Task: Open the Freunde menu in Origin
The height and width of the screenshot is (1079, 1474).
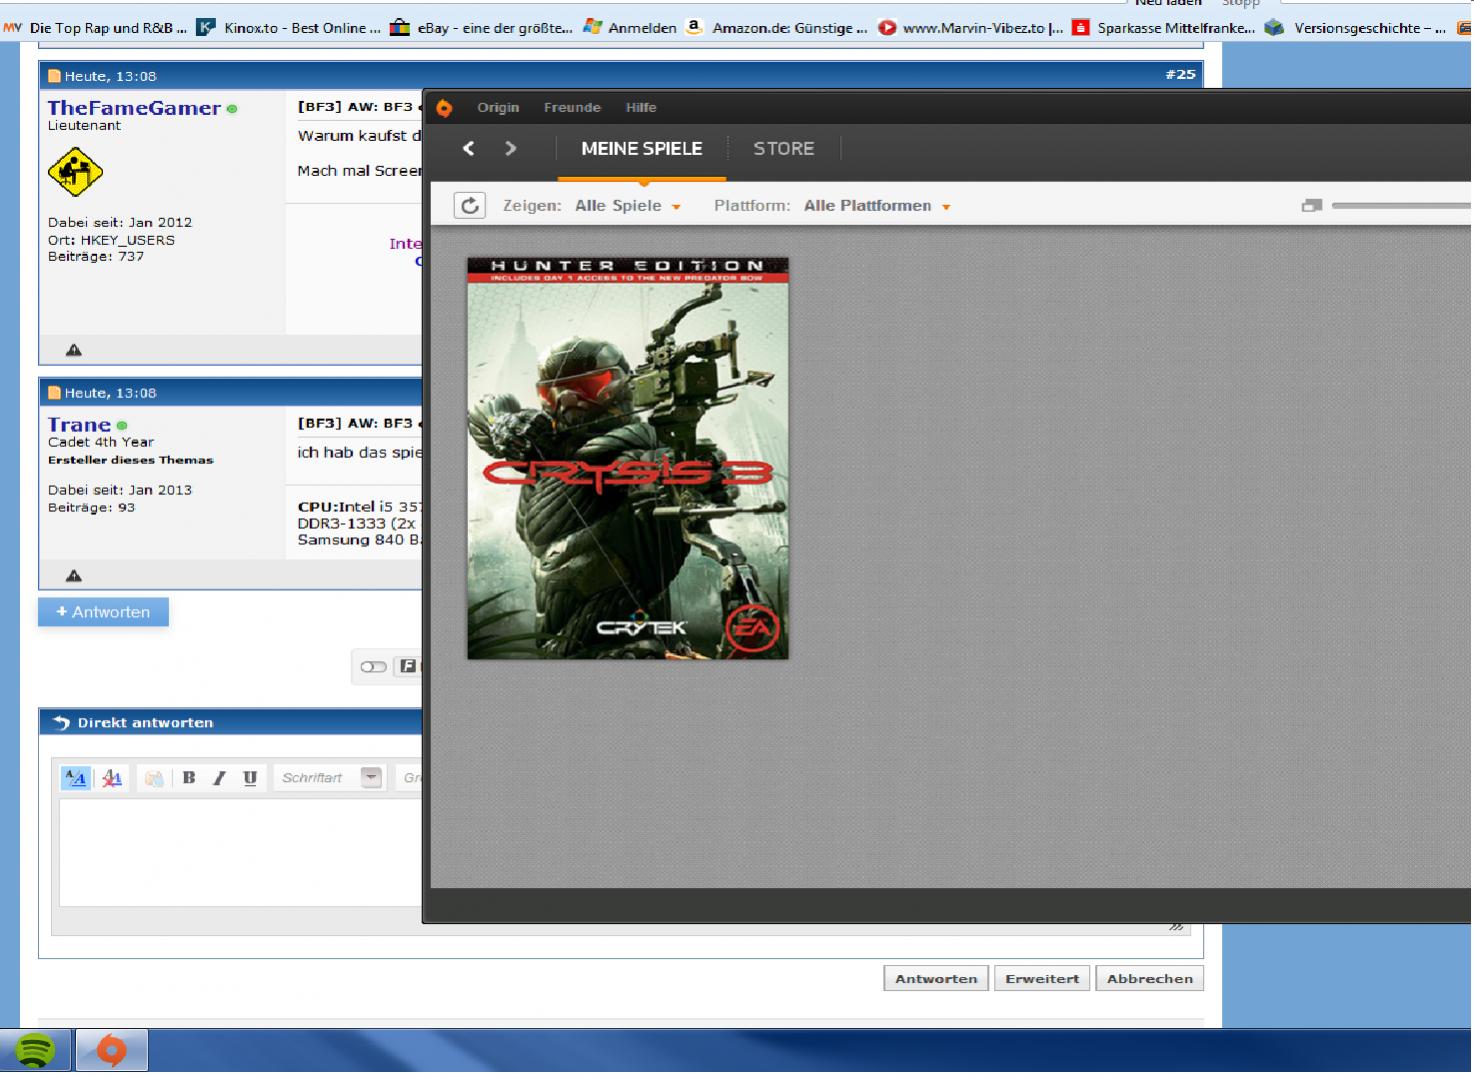Action: 572,107
